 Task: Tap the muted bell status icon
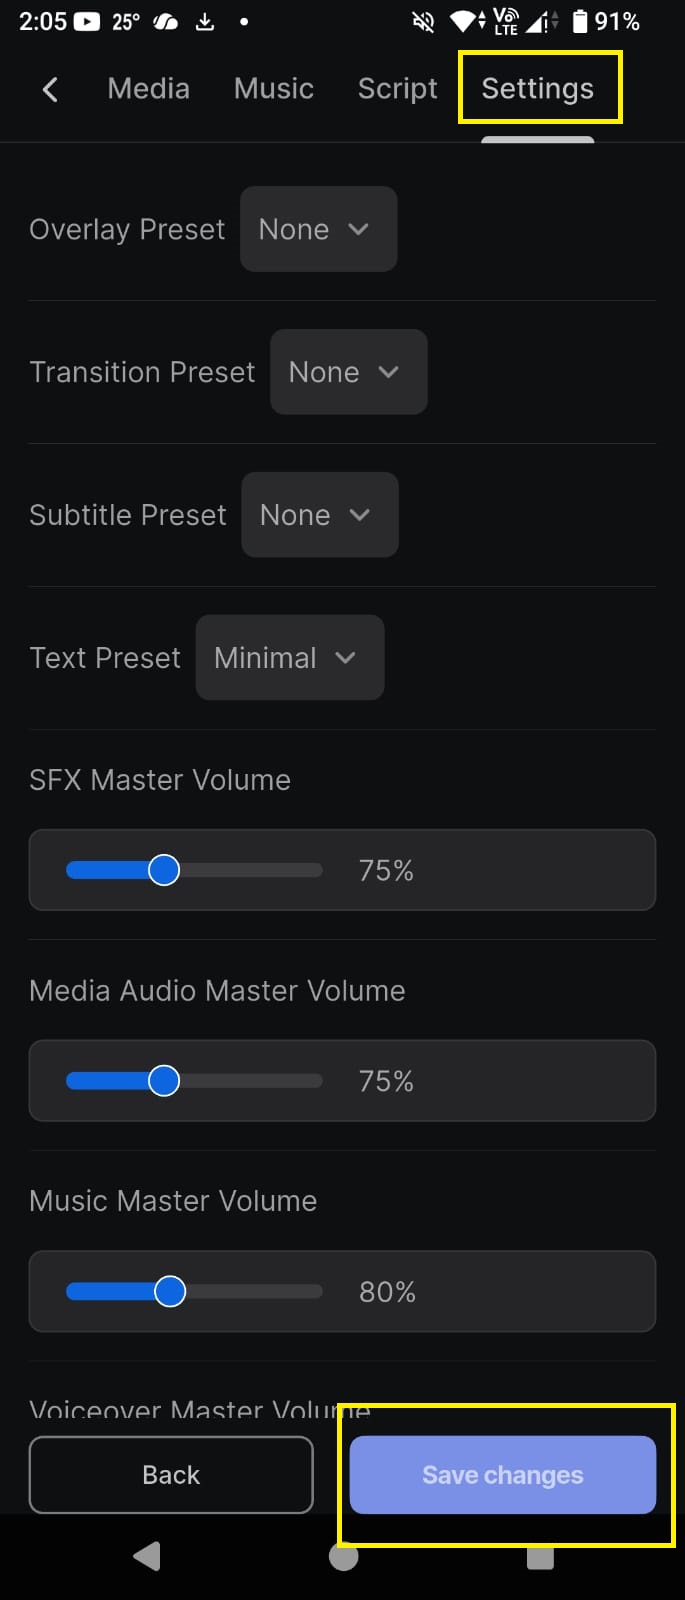click(424, 21)
